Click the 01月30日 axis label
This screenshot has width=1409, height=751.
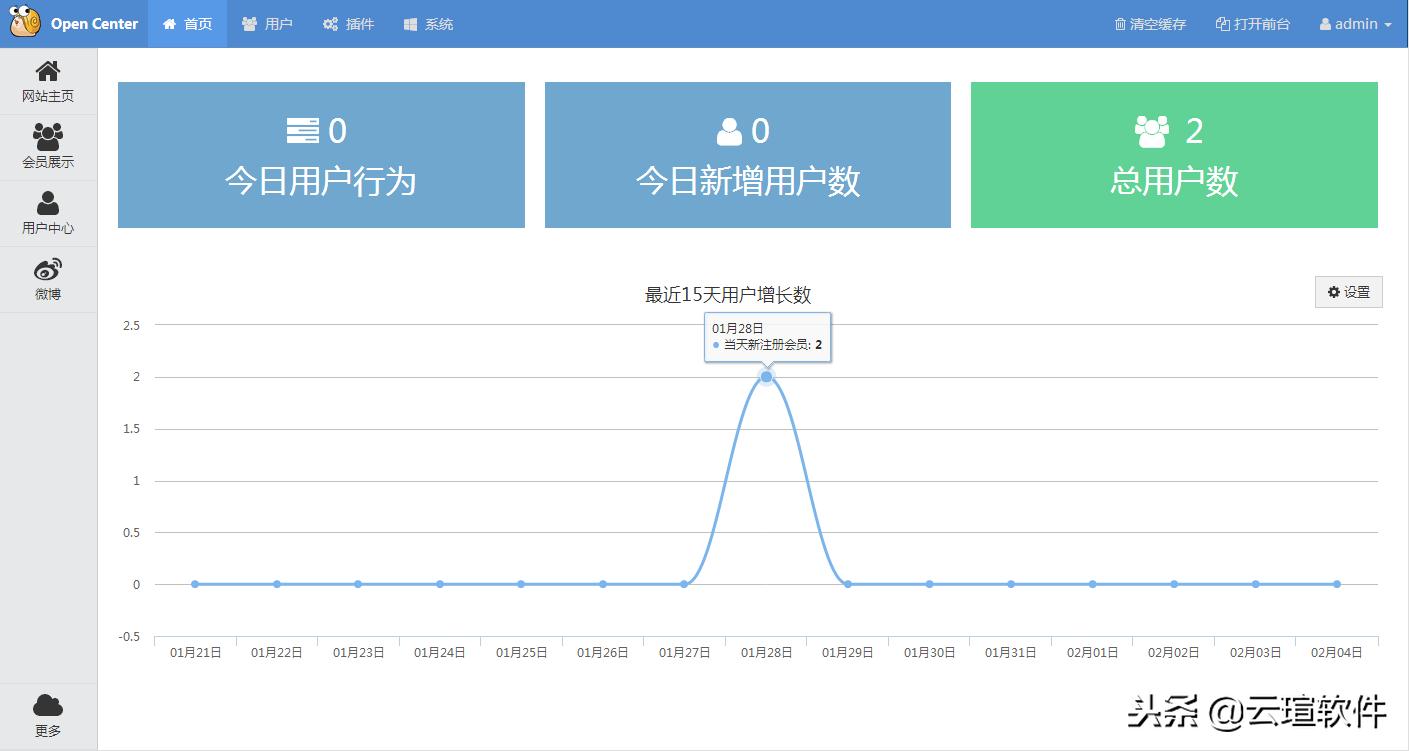[930, 653]
